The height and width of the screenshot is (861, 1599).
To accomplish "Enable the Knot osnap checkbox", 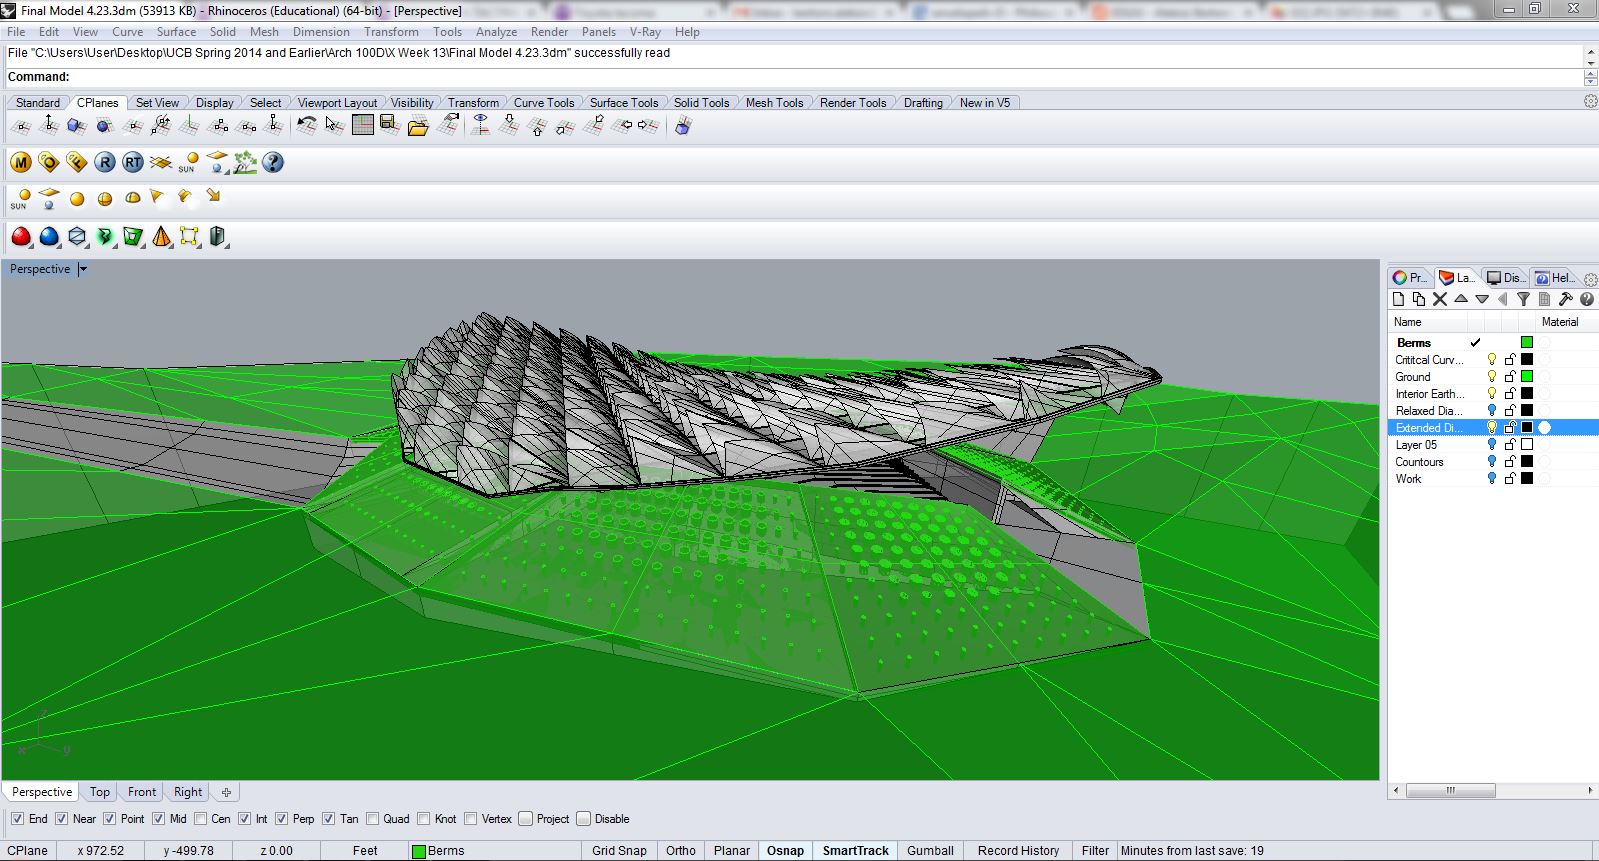I will 424,819.
